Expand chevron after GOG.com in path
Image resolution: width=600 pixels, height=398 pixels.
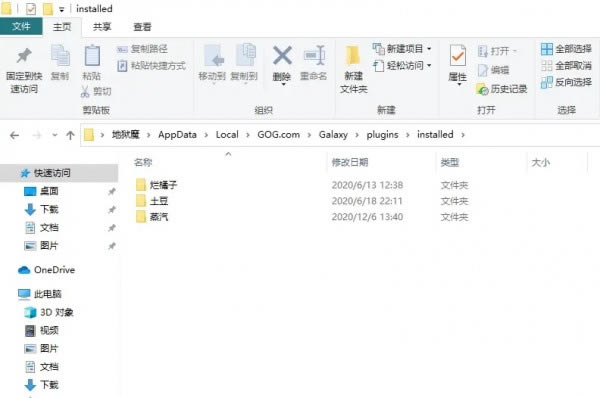point(309,135)
